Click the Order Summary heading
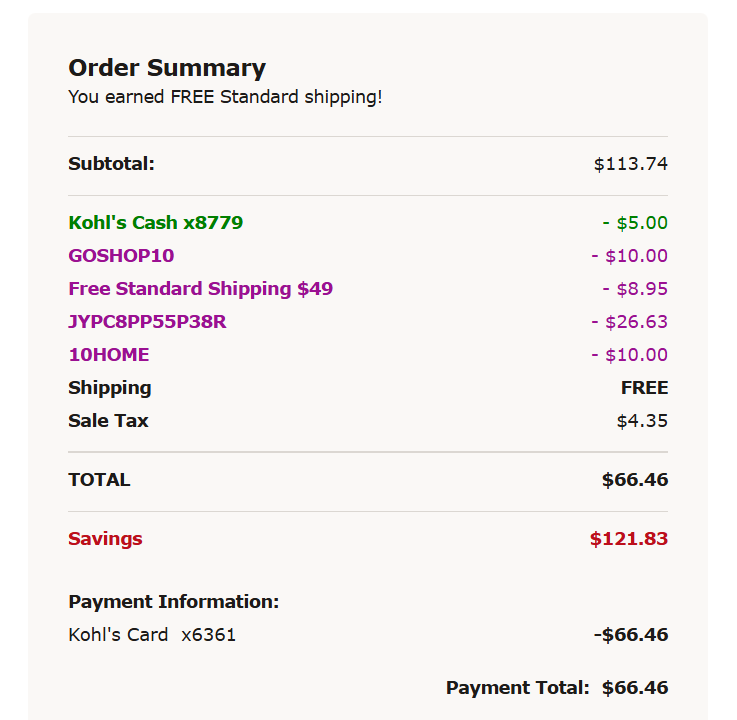The image size is (737, 720). pyautogui.click(x=167, y=68)
